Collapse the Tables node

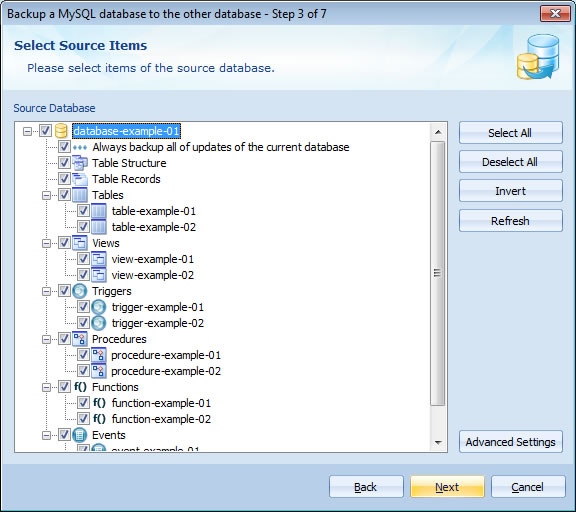click(46, 195)
